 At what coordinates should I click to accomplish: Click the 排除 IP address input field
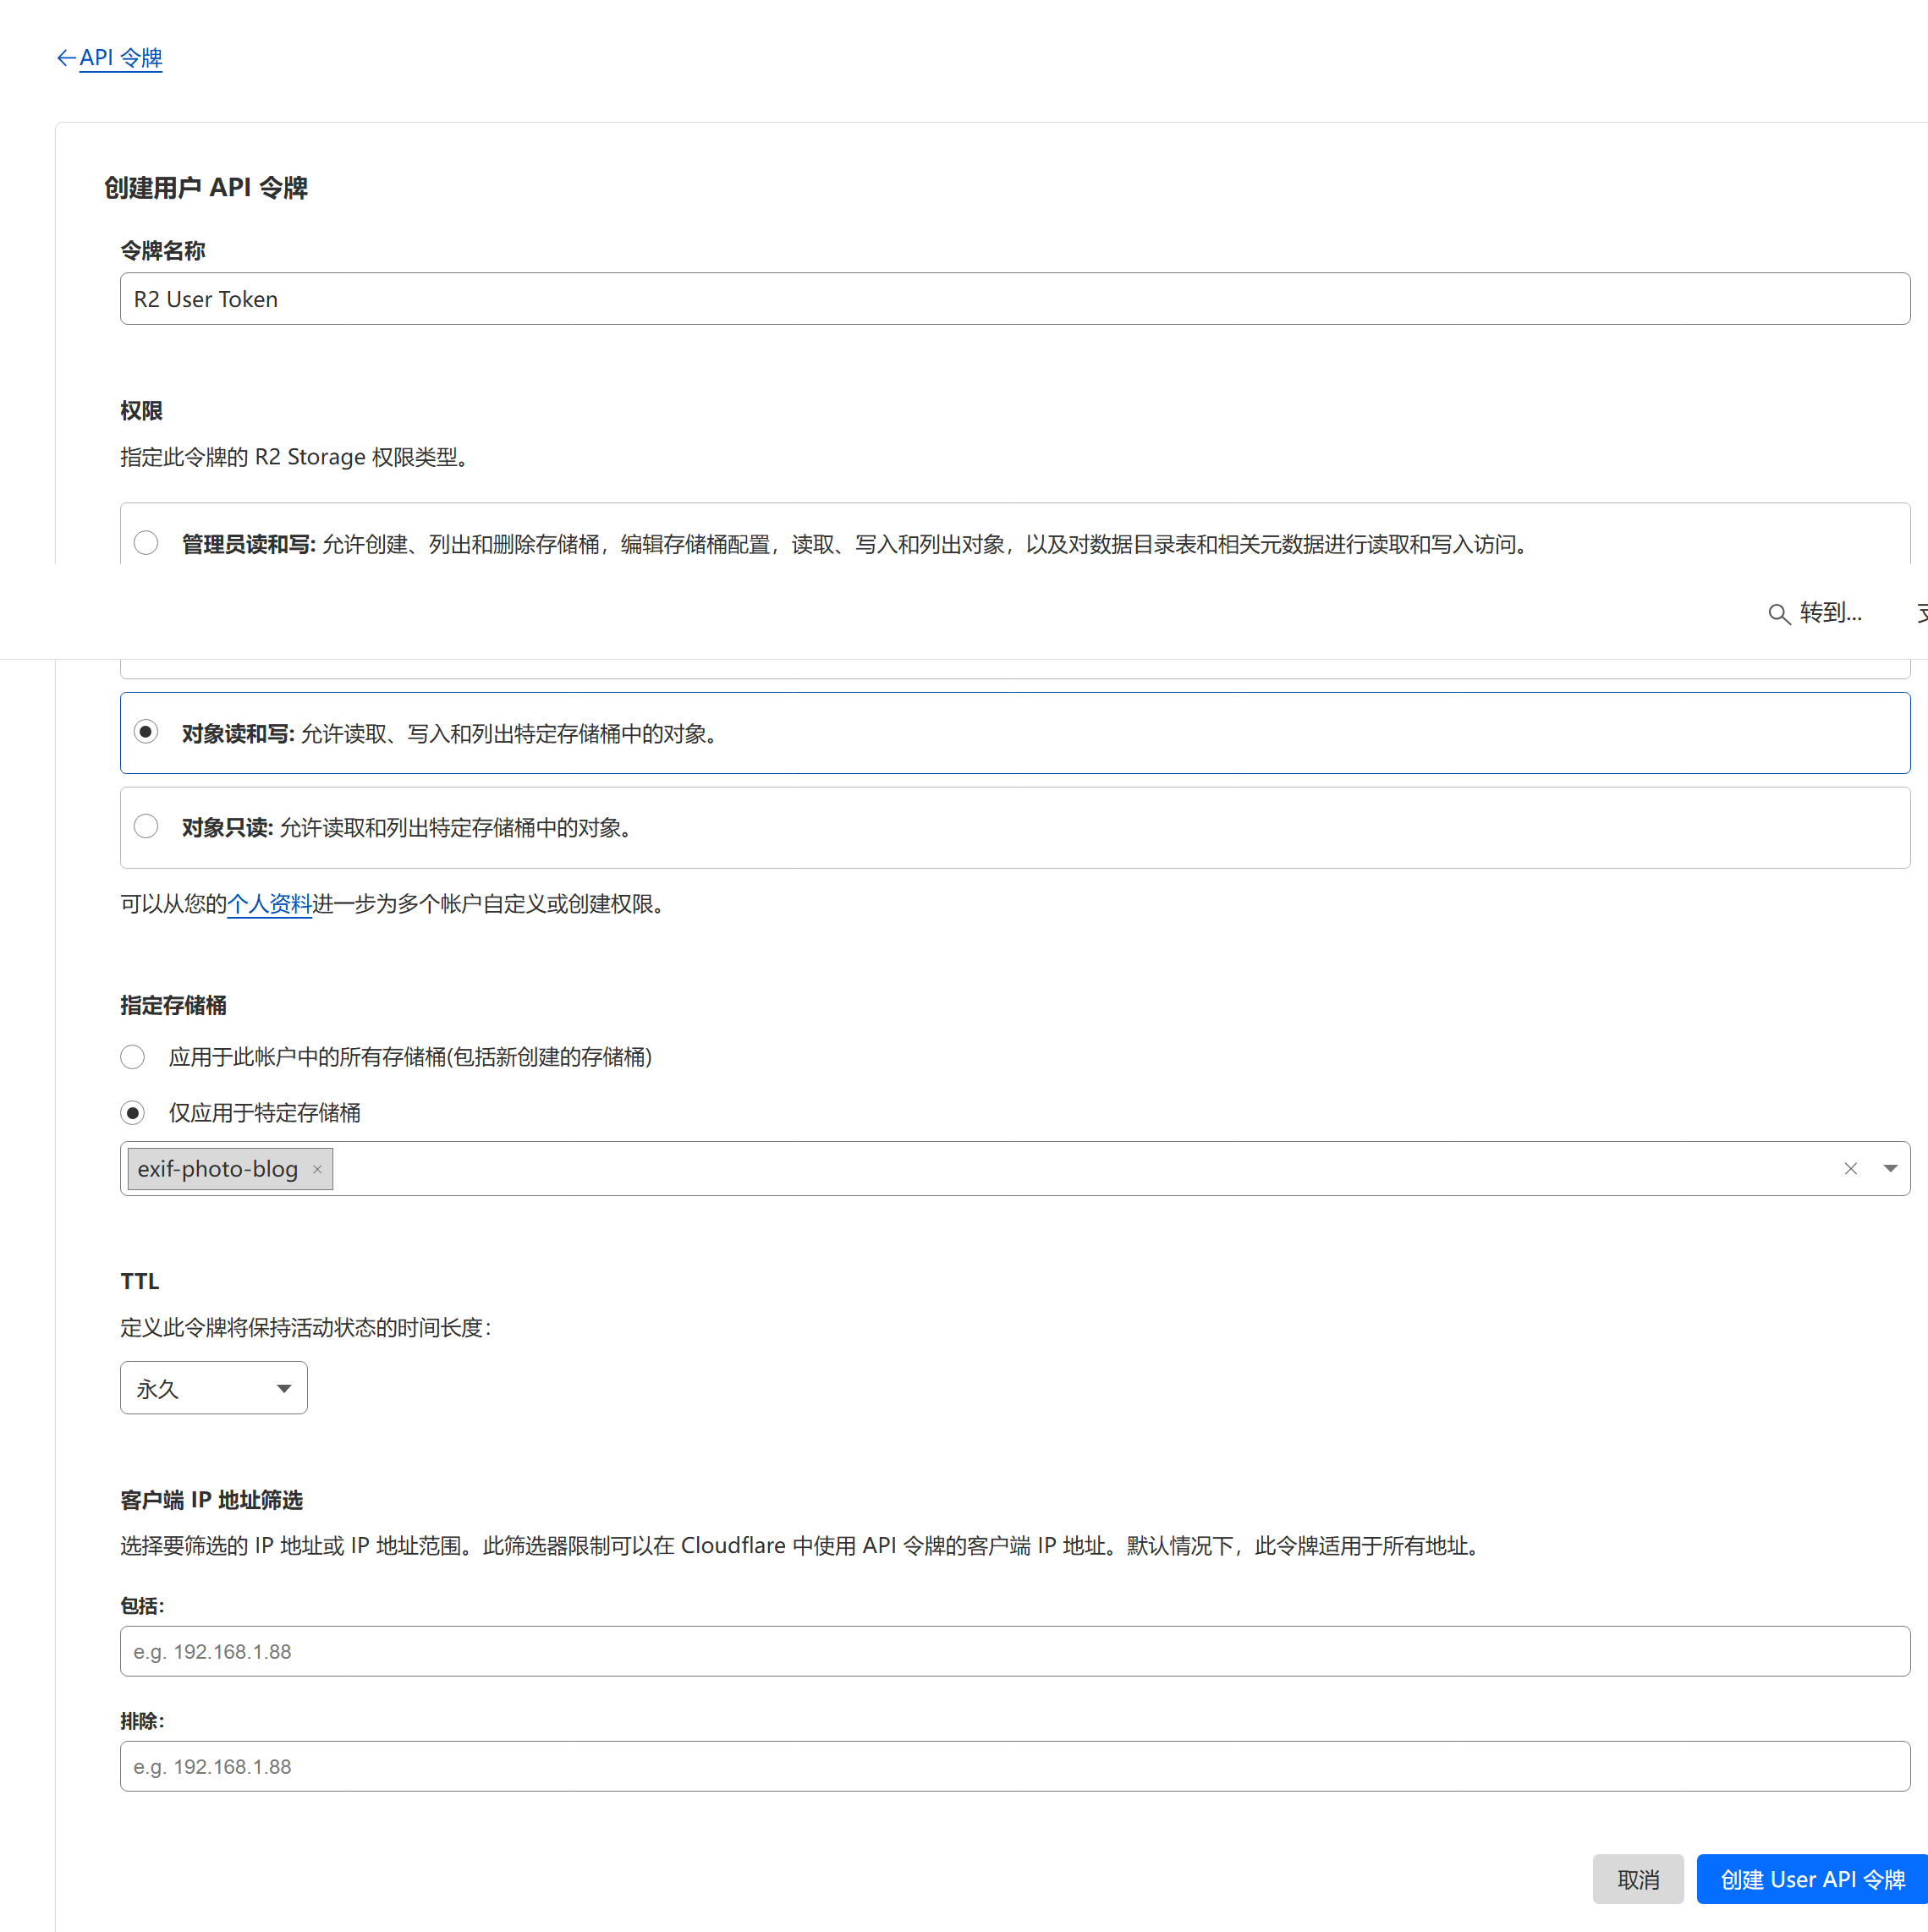tap(1014, 1766)
